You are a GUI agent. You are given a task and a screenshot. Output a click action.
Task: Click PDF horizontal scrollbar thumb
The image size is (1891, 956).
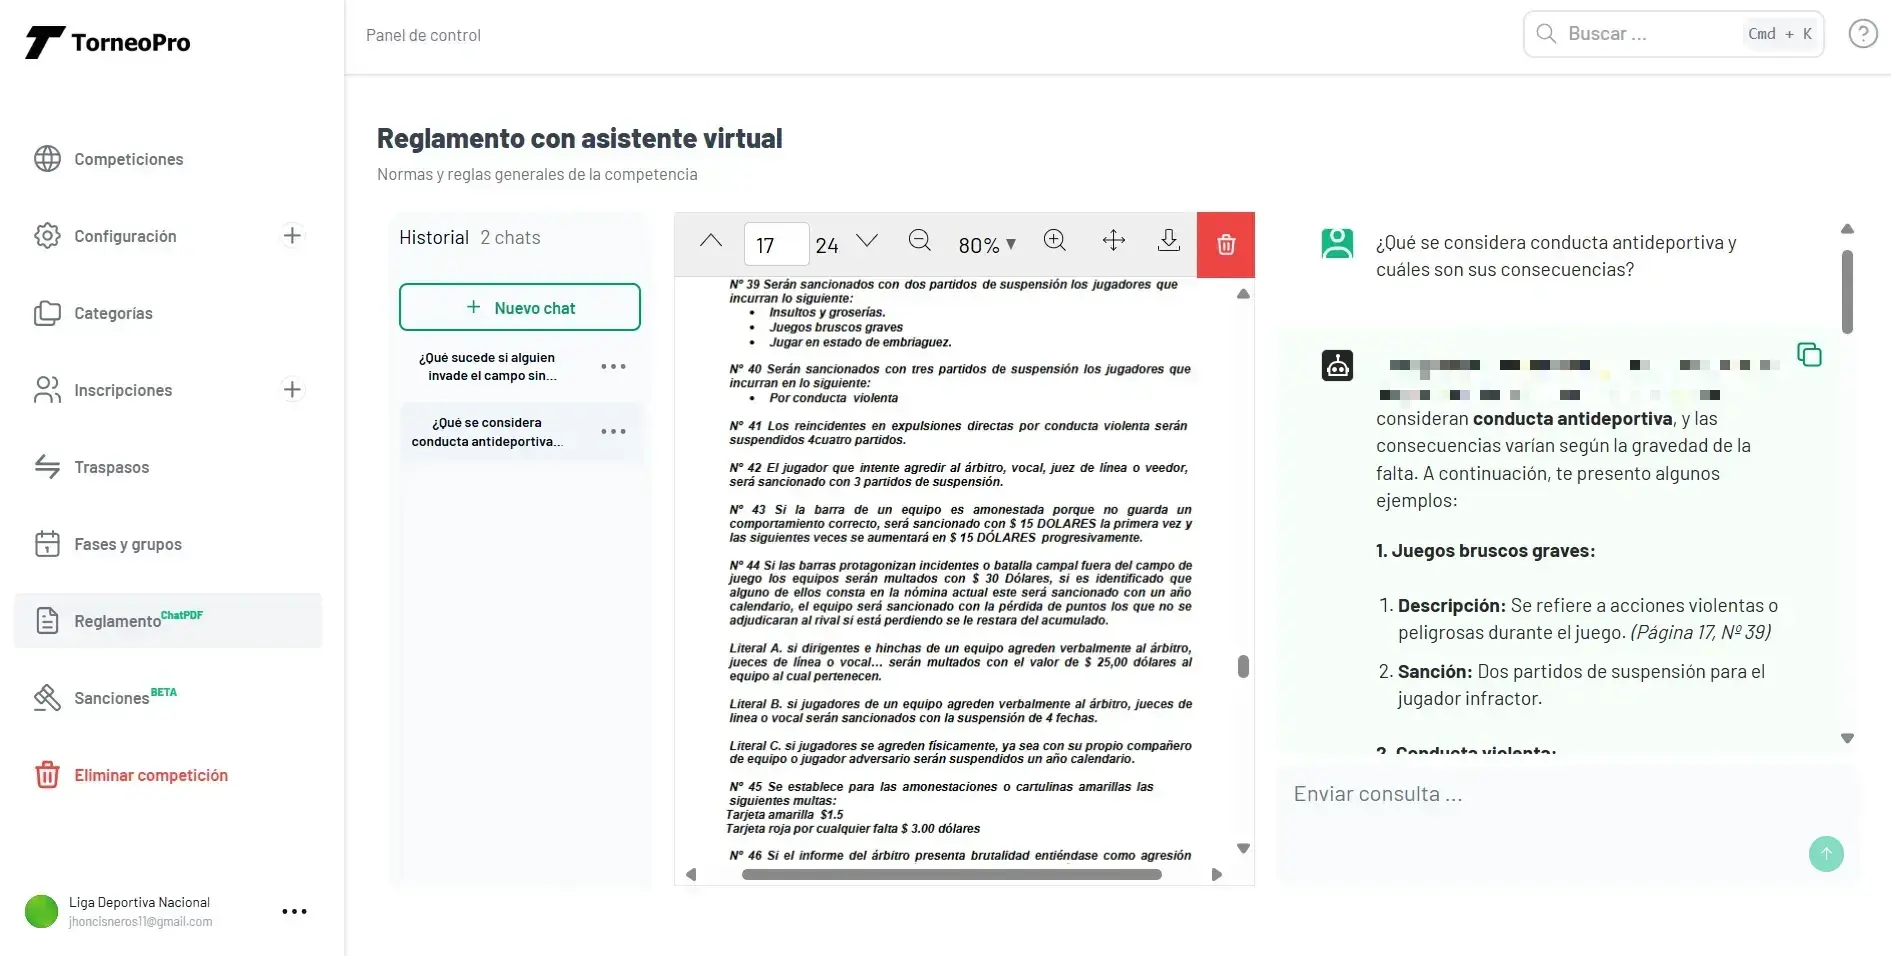pos(951,874)
